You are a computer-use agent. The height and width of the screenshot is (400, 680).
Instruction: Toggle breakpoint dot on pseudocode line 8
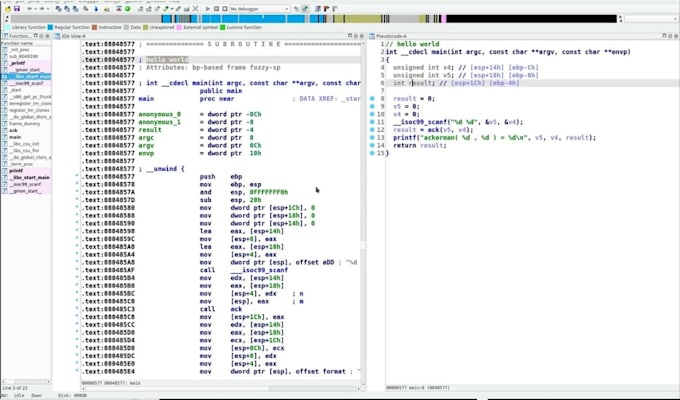(x=372, y=98)
